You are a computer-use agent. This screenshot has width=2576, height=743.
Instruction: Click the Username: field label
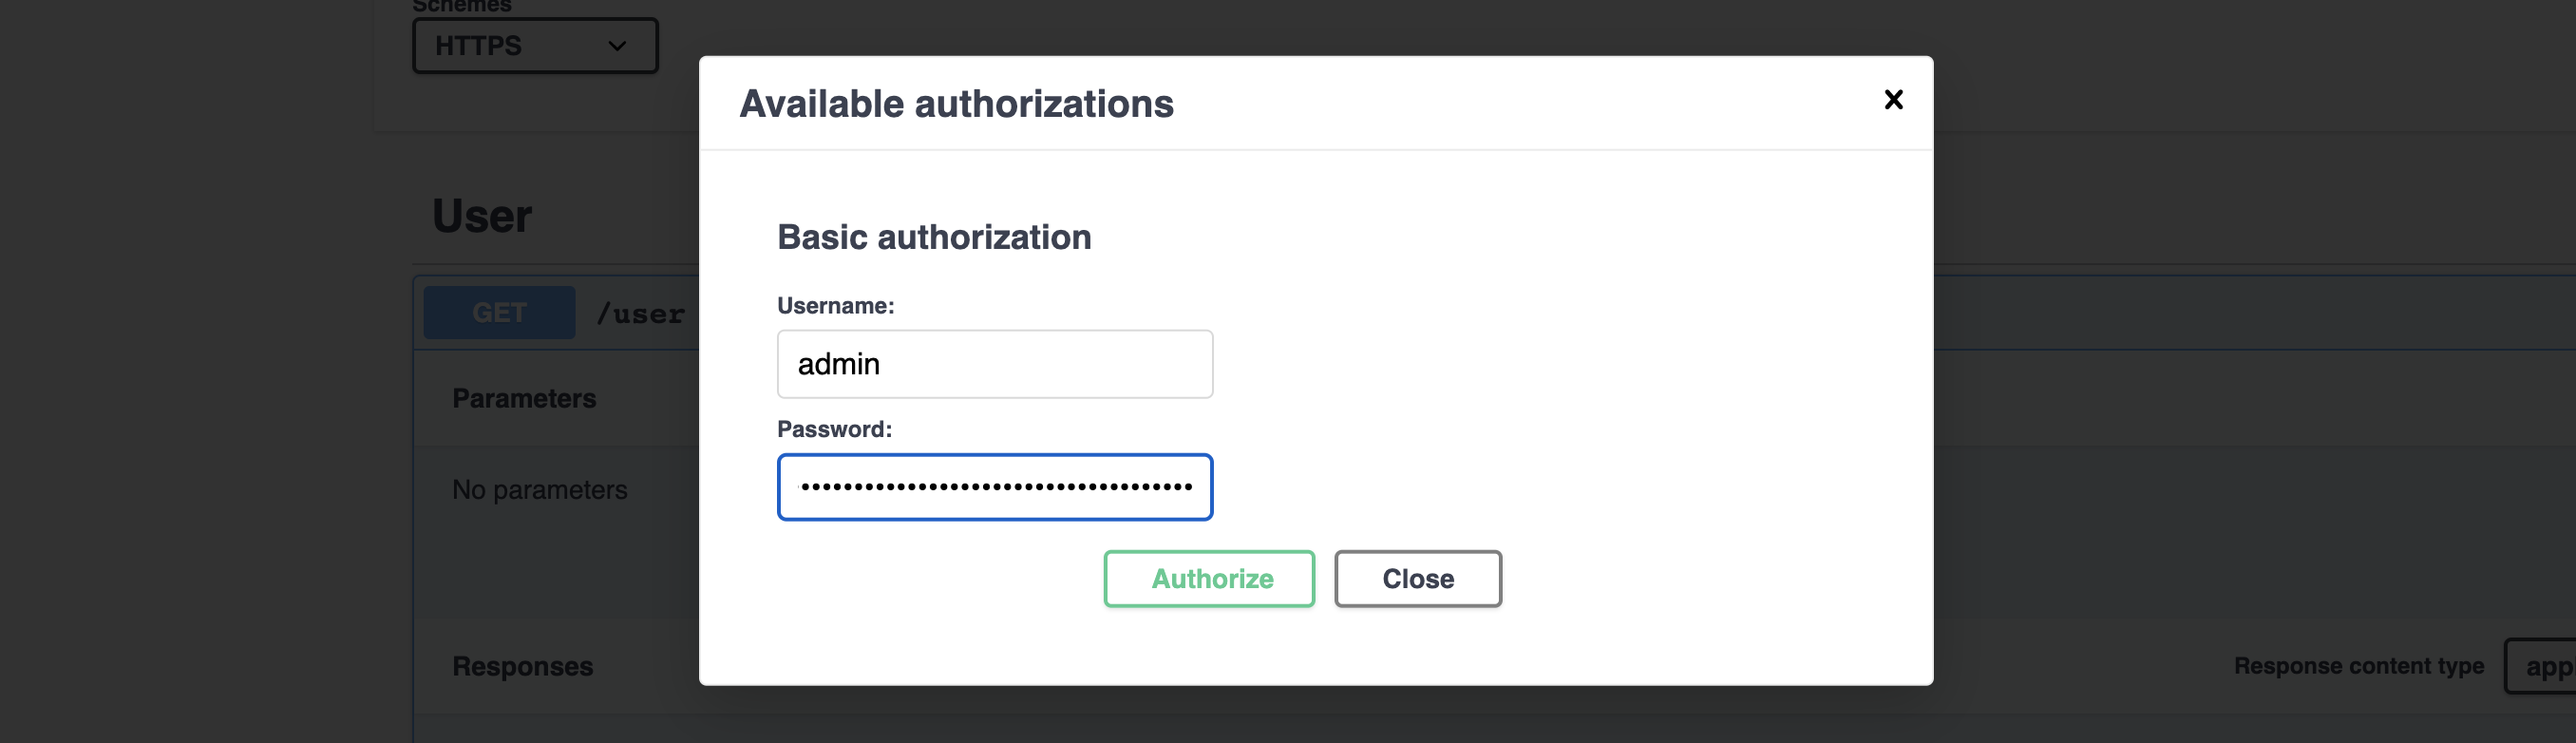click(835, 305)
